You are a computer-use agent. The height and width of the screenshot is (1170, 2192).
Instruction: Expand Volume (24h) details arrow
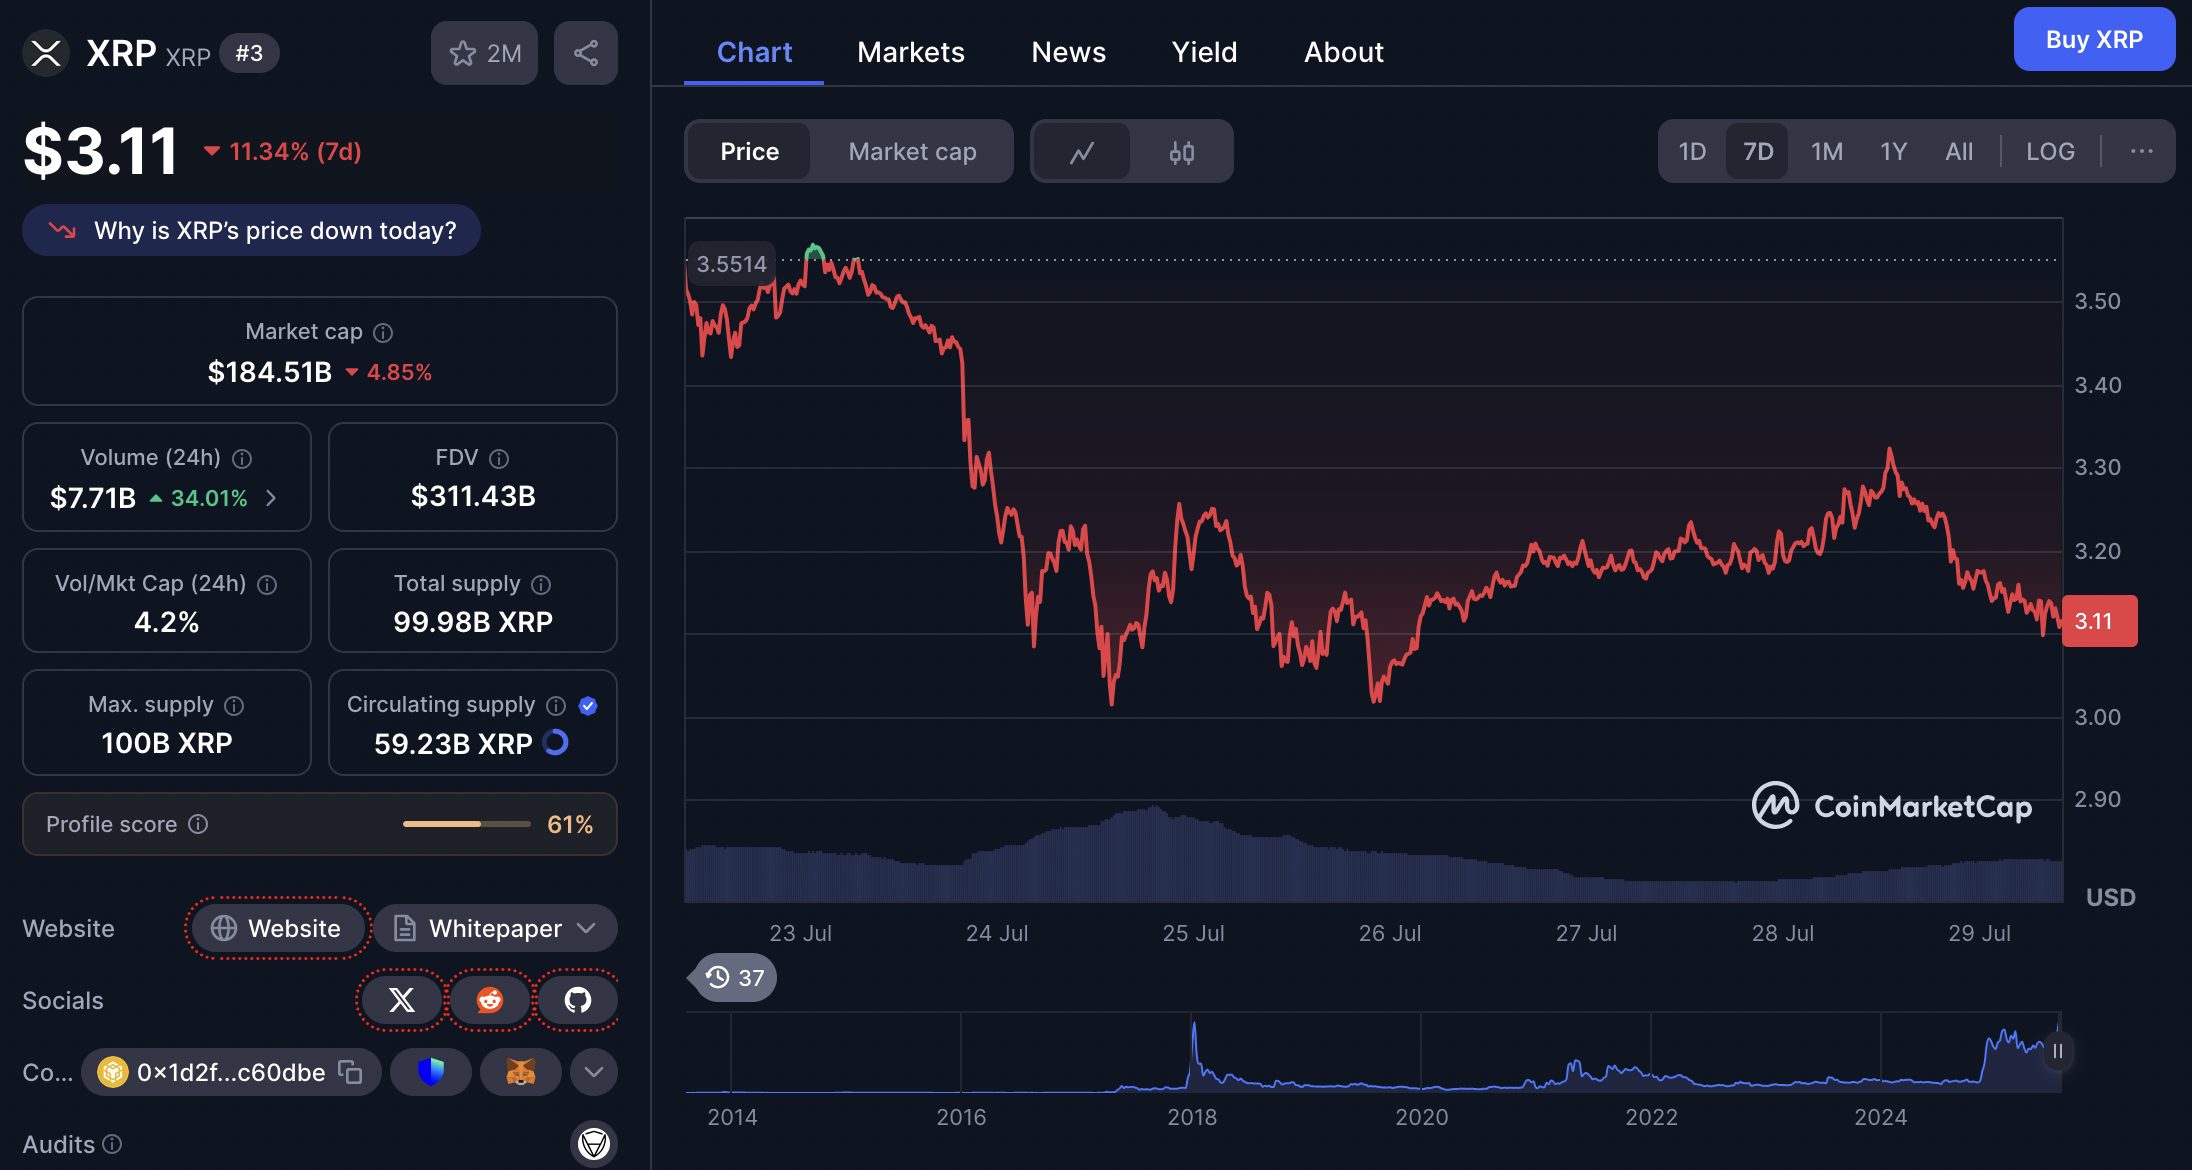270,498
